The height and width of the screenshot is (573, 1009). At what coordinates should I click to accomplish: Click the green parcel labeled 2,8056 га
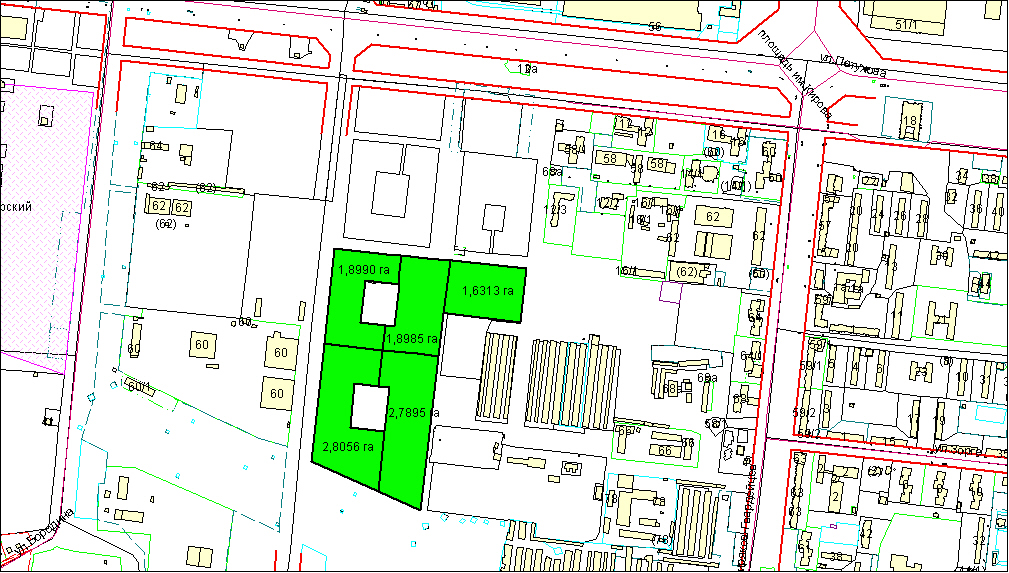[x=346, y=446]
